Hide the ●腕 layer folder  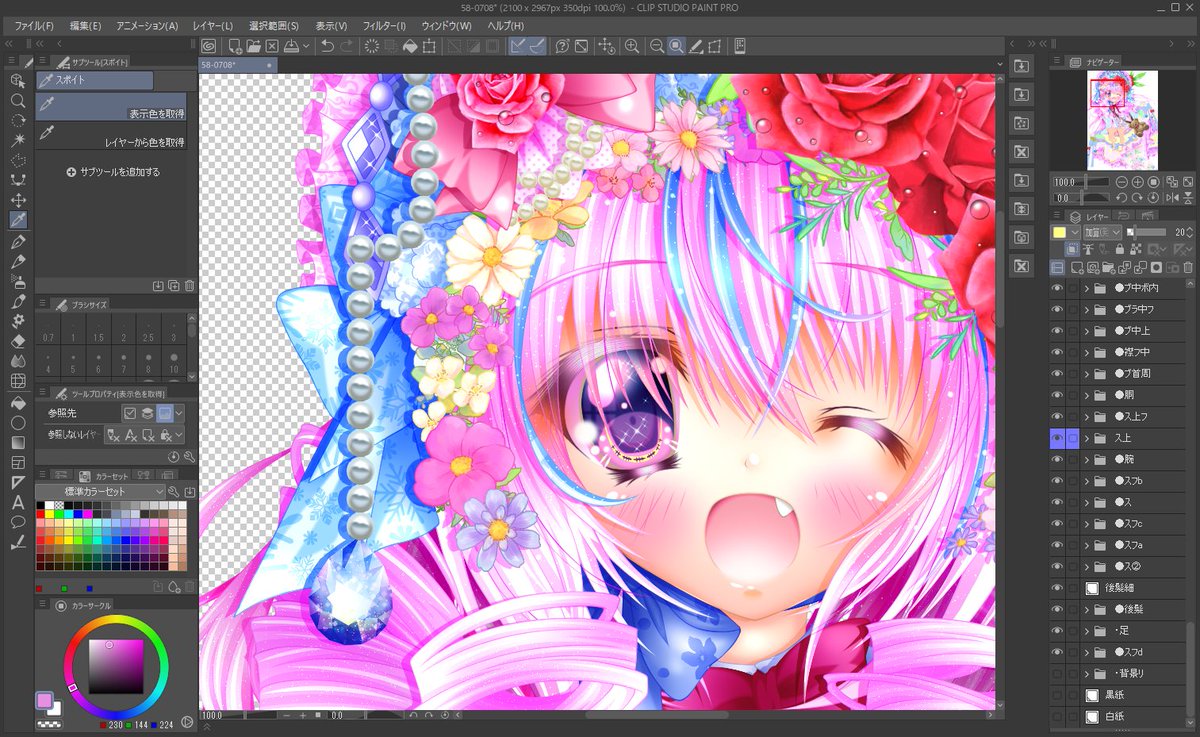pos(1057,459)
